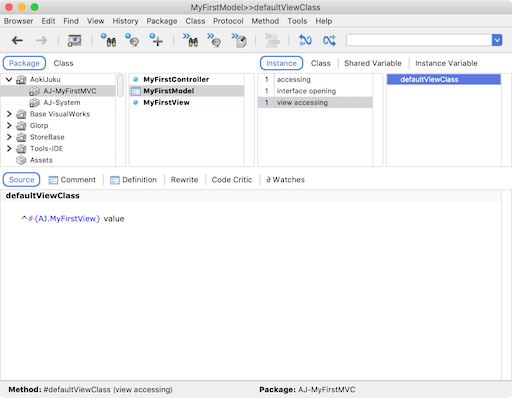Viewport: 512px width, 398px height.
Task: Expand the Base VisualWorks bundle
Action: point(9,114)
